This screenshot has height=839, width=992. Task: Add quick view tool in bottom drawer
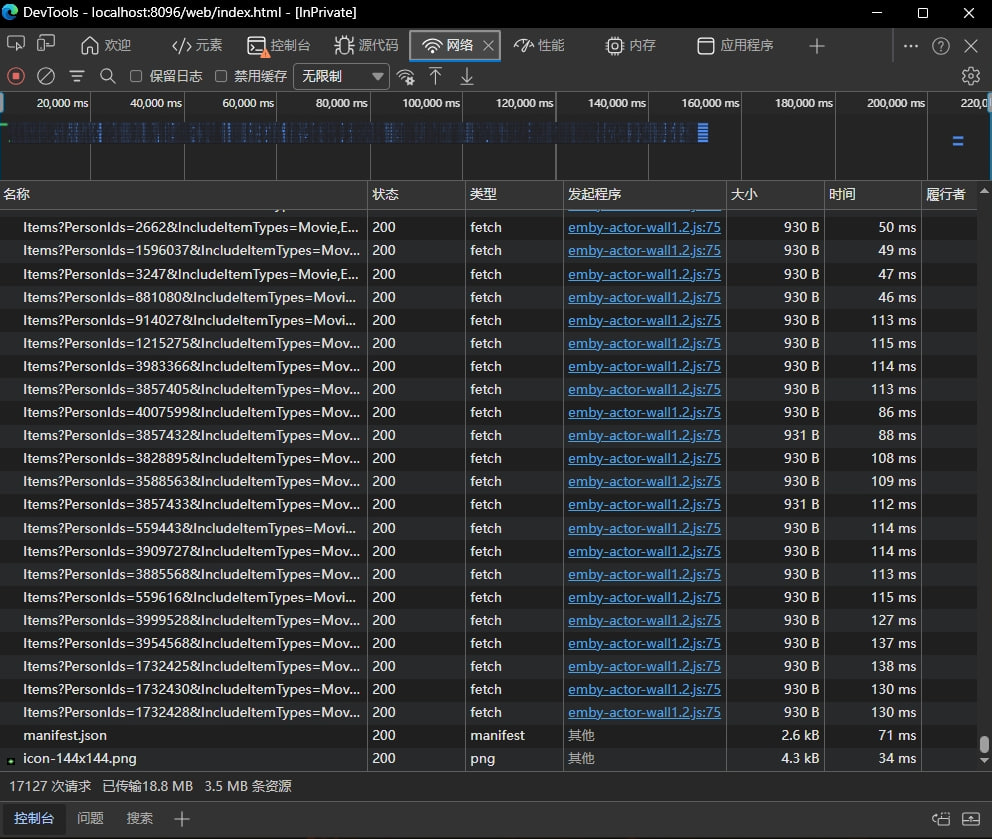click(x=182, y=819)
